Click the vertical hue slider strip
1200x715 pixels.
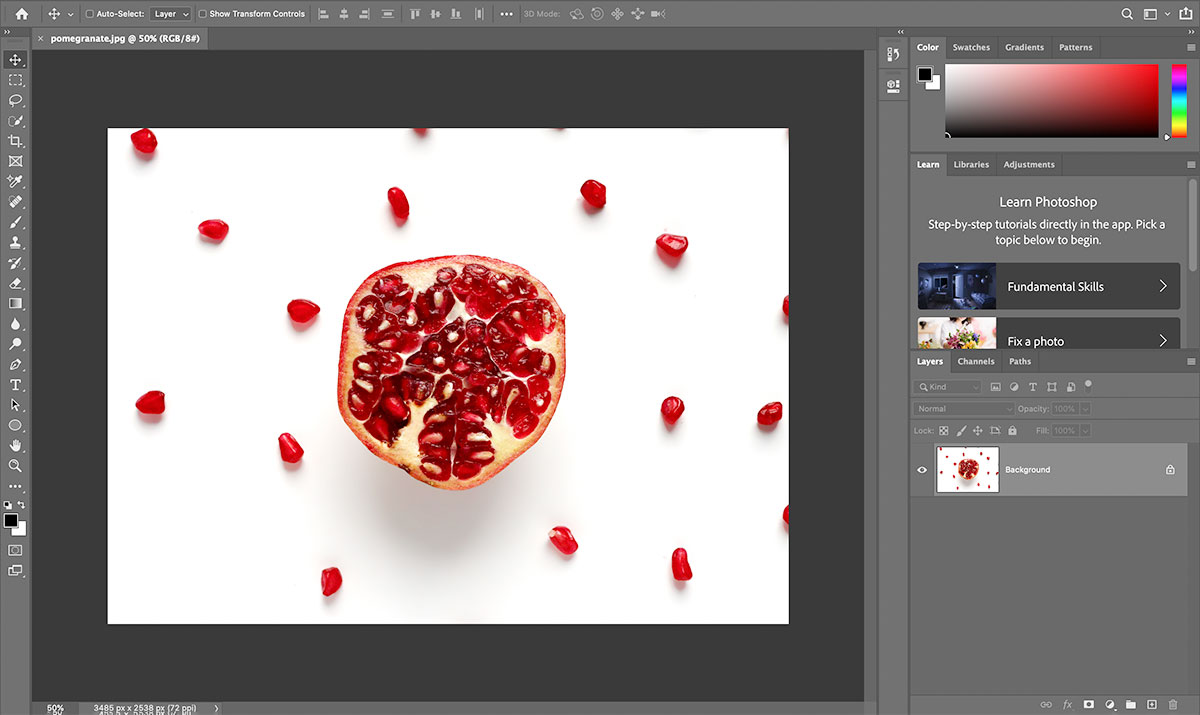[x=1178, y=100]
